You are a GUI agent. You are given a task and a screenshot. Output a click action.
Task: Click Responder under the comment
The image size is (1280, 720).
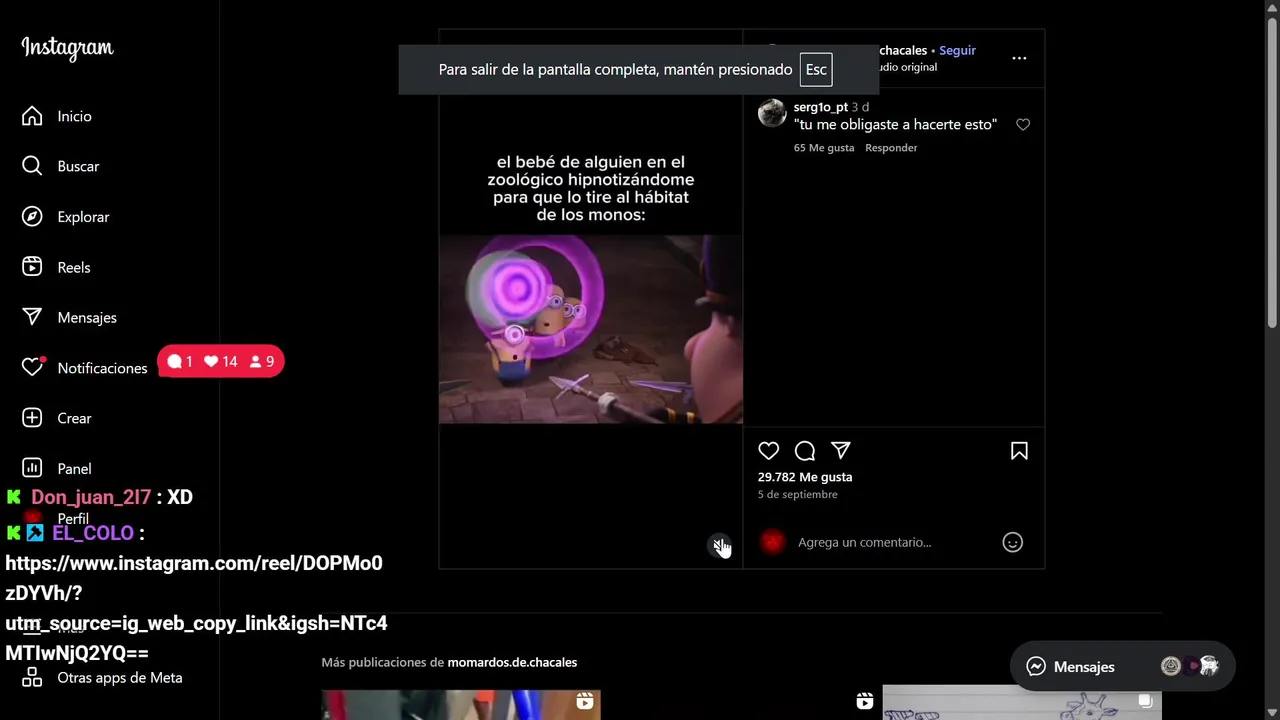(x=891, y=148)
